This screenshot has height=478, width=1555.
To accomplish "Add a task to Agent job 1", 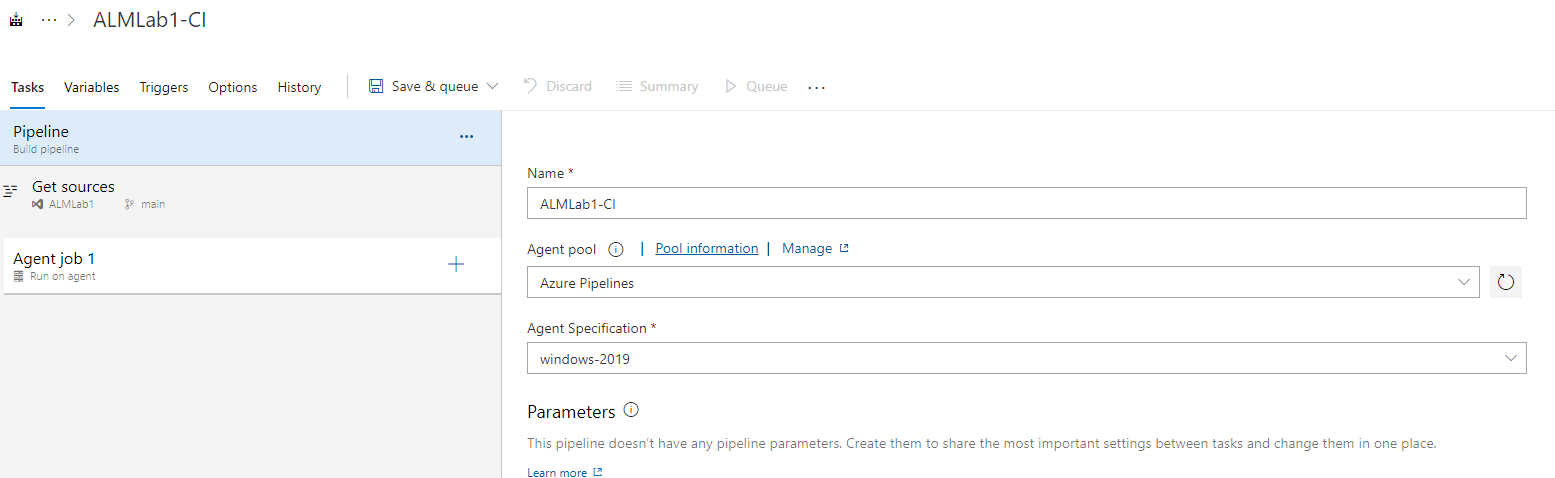I will 456,264.
